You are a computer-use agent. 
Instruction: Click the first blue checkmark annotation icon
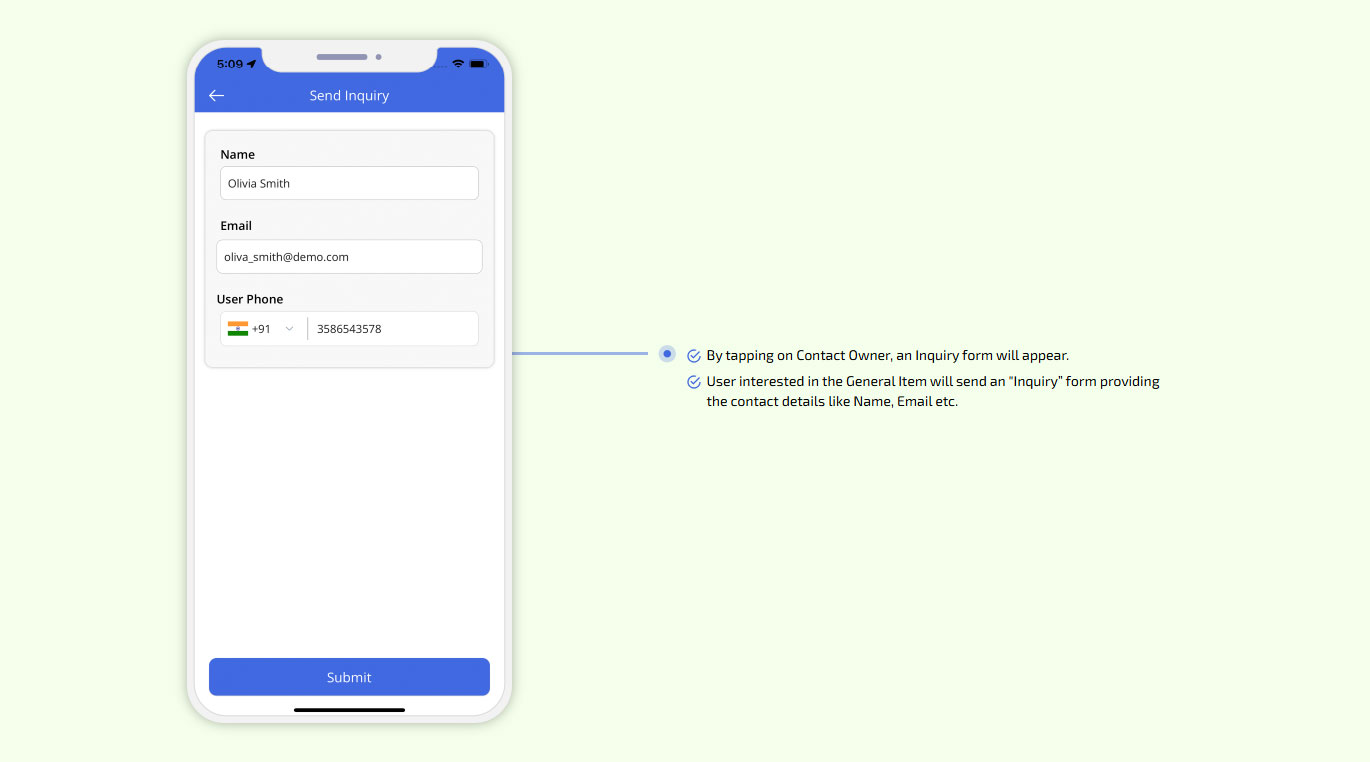pos(693,355)
